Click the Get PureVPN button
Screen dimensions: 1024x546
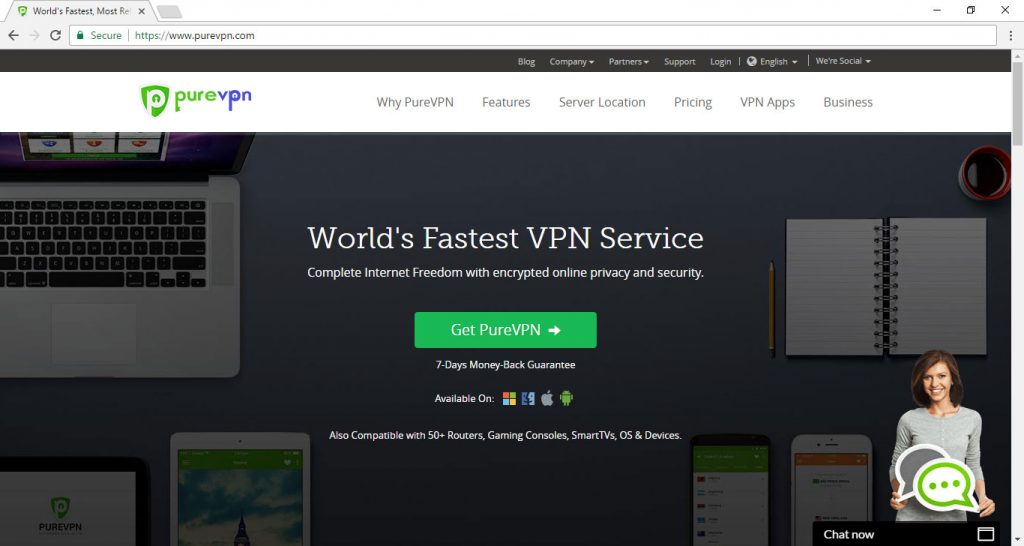click(x=505, y=330)
